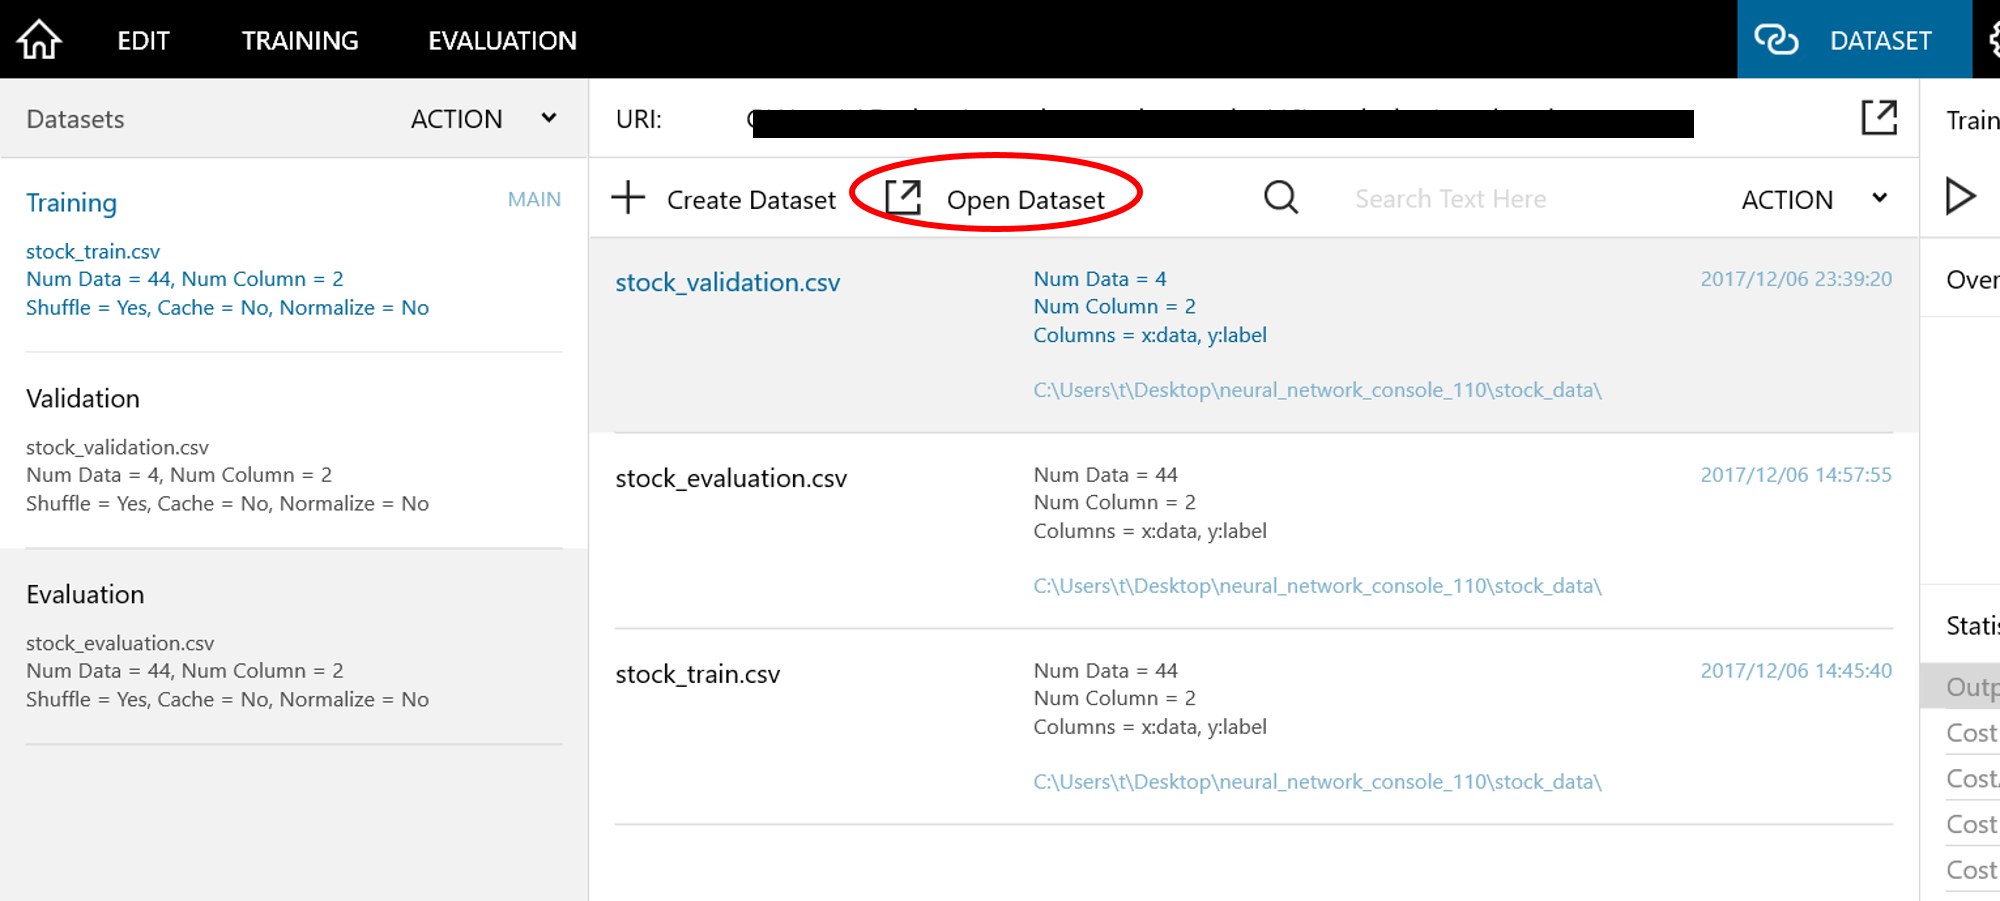The image size is (2000, 901).
Task: Select the Training dataset entry
Action: [x=72, y=203]
